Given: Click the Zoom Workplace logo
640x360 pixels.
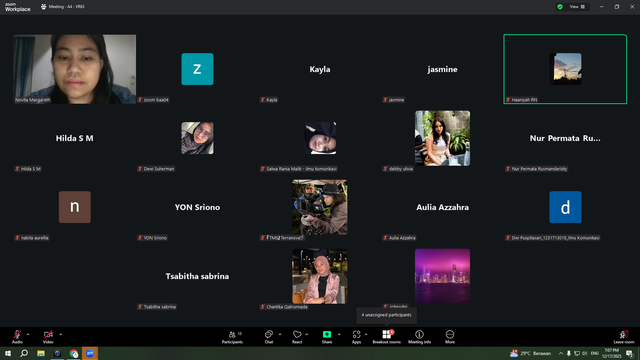Looking at the screenshot, I should tap(17, 7).
